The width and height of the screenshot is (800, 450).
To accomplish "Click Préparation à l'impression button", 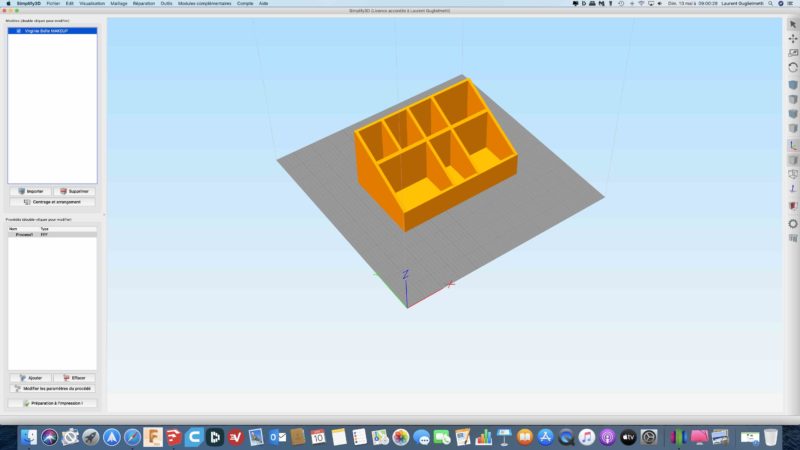I will [x=52, y=403].
